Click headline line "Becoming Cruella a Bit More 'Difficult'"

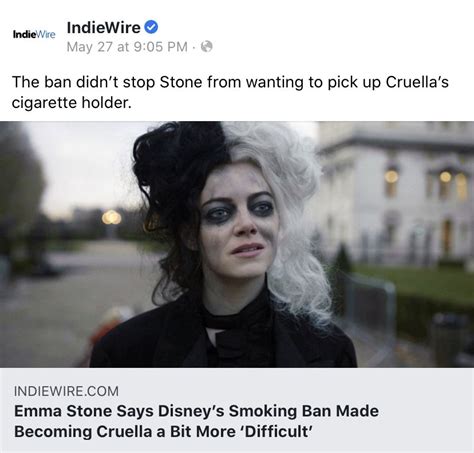tap(163, 431)
